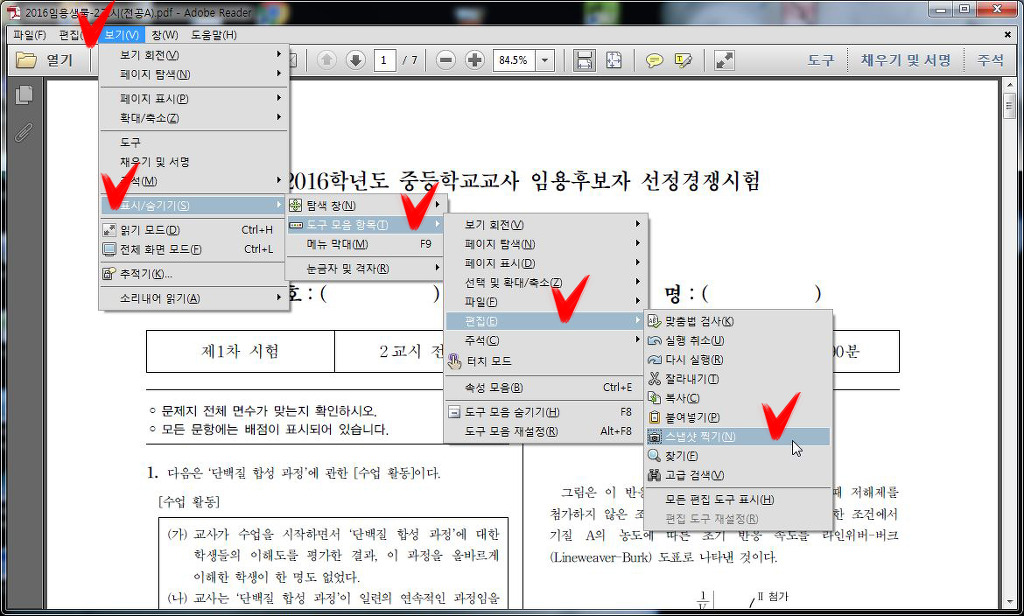This screenshot has height=616, width=1024.
Task: Go to the previous page with the up arrow
Action: tap(327, 60)
